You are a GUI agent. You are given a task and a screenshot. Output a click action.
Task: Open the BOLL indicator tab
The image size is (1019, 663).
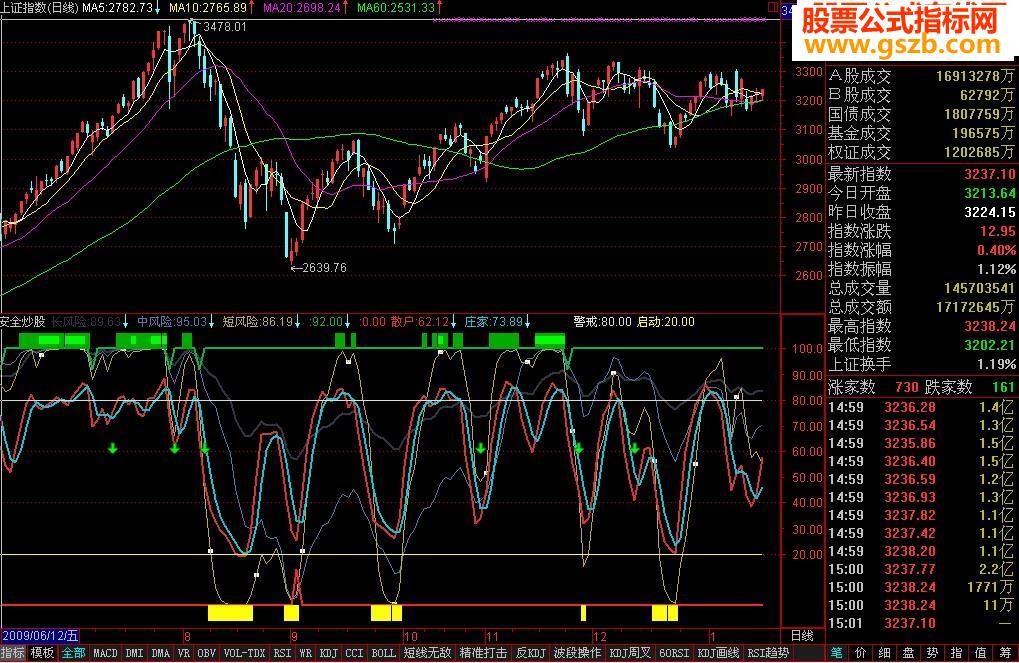(383, 653)
